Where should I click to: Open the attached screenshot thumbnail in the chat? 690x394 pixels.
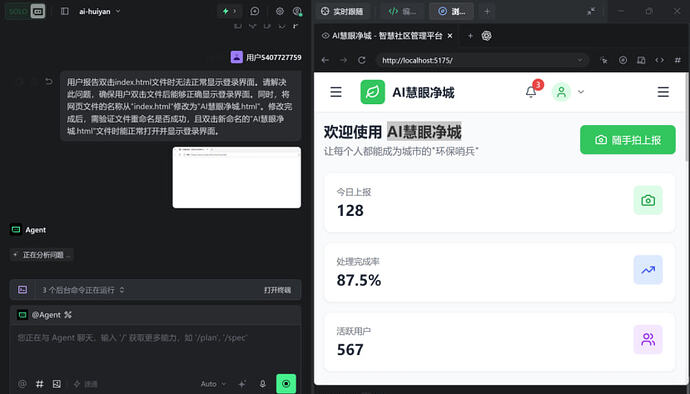click(x=237, y=177)
